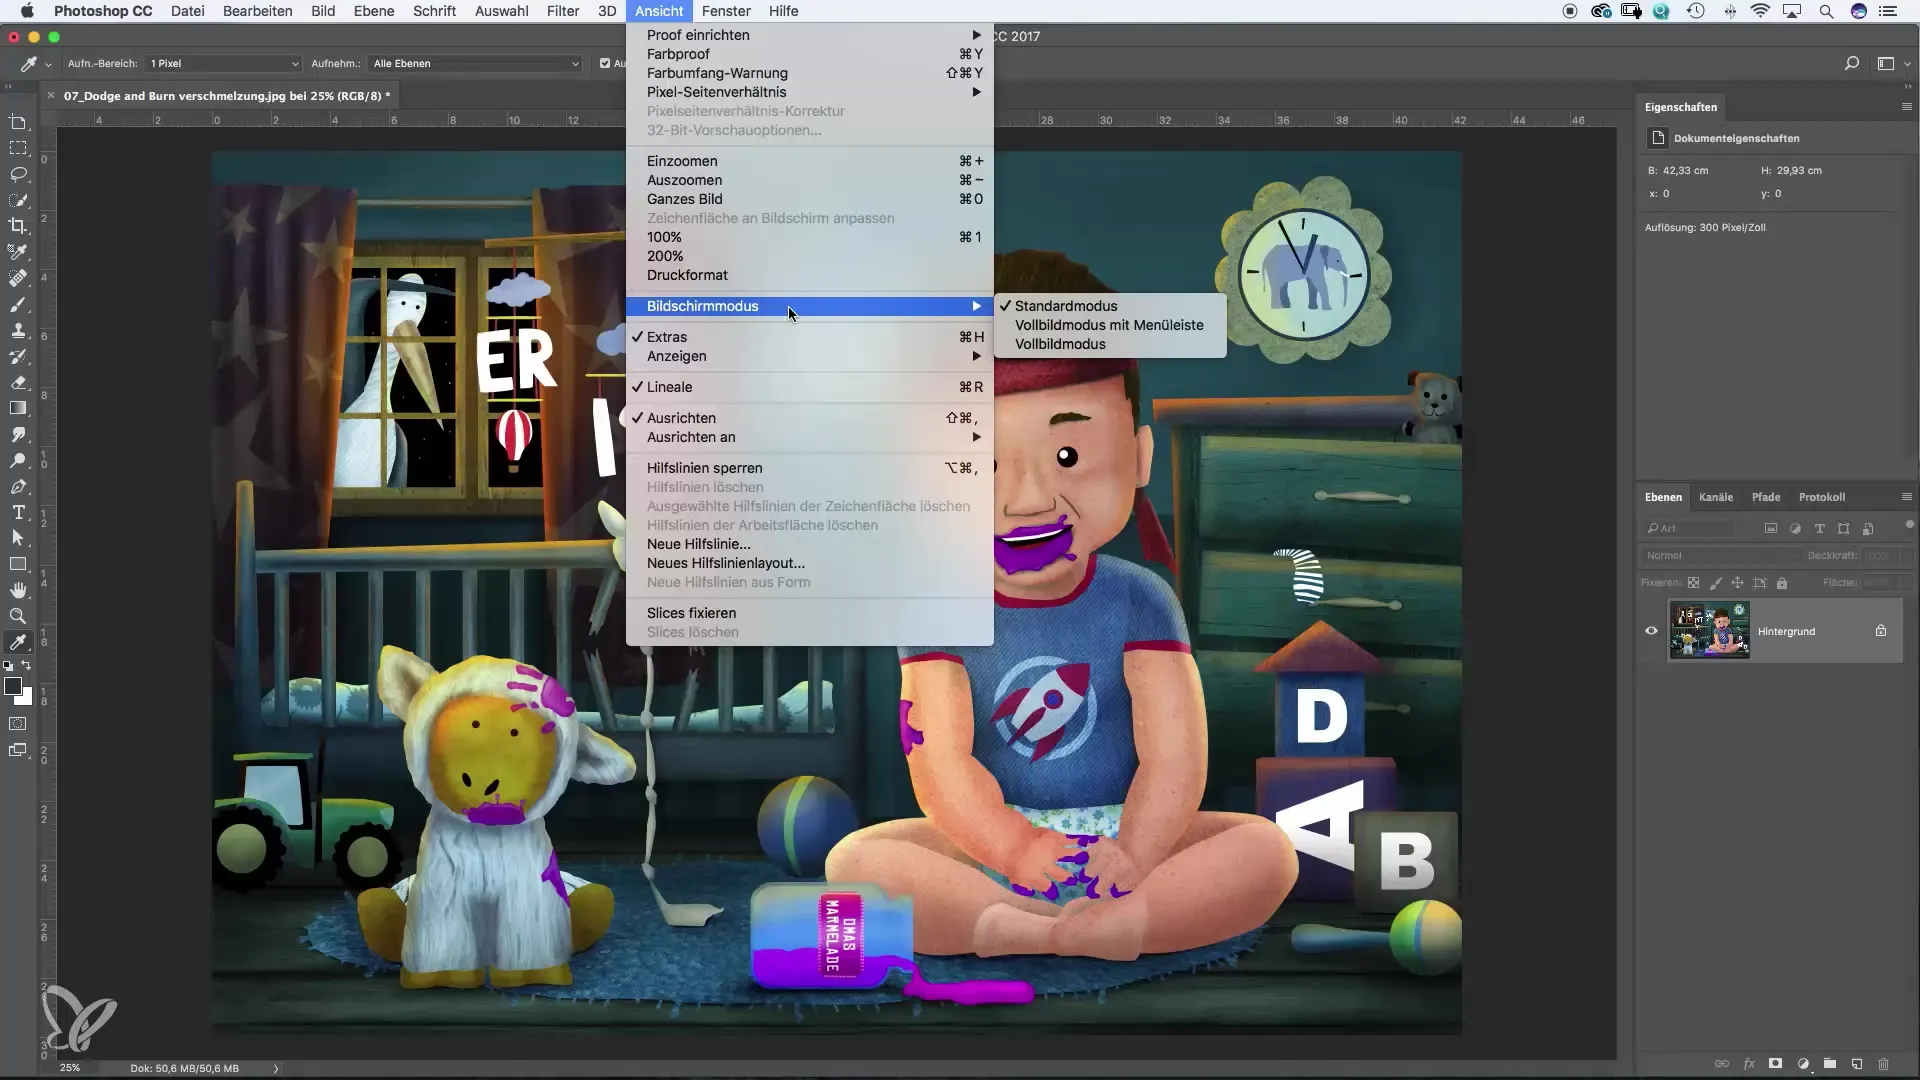
Task: Click Ganzes Bild menu entry
Action: click(x=810, y=199)
